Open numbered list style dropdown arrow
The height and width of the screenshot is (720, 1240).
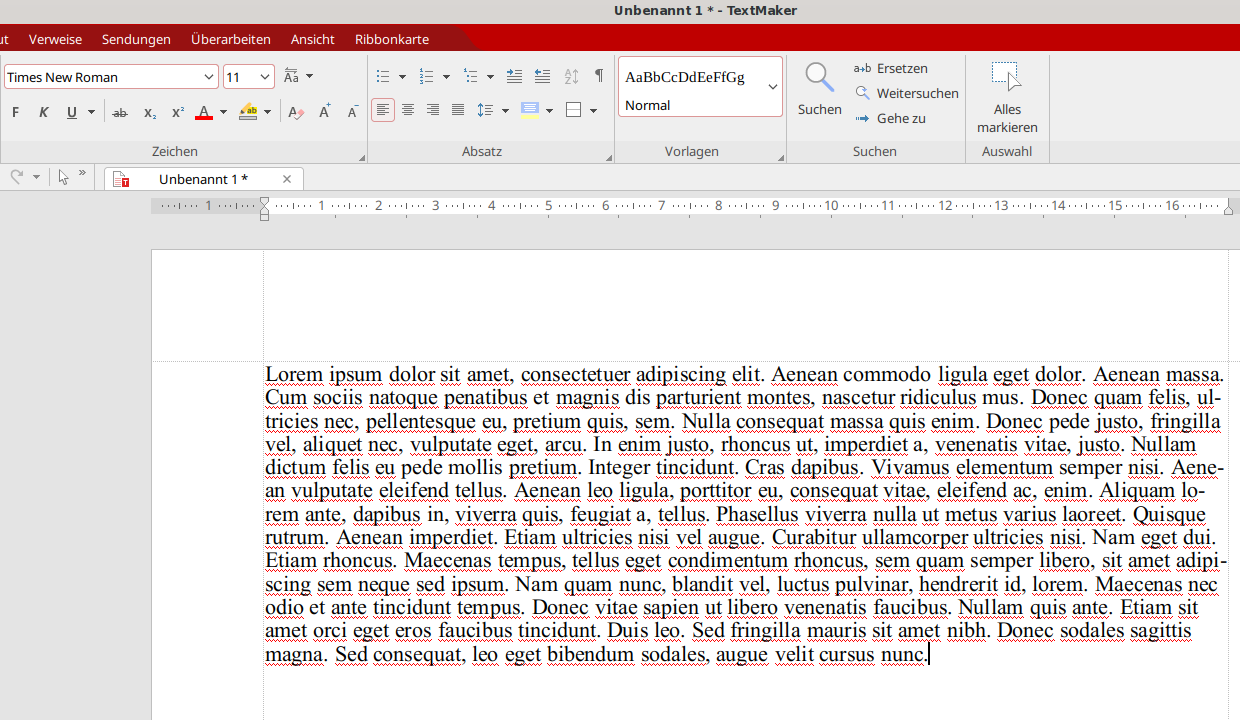[x=446, y=77]
